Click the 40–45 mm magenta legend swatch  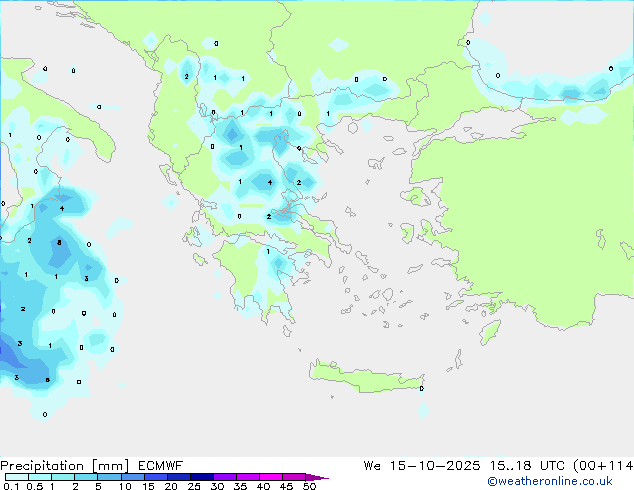click(271, 477)
